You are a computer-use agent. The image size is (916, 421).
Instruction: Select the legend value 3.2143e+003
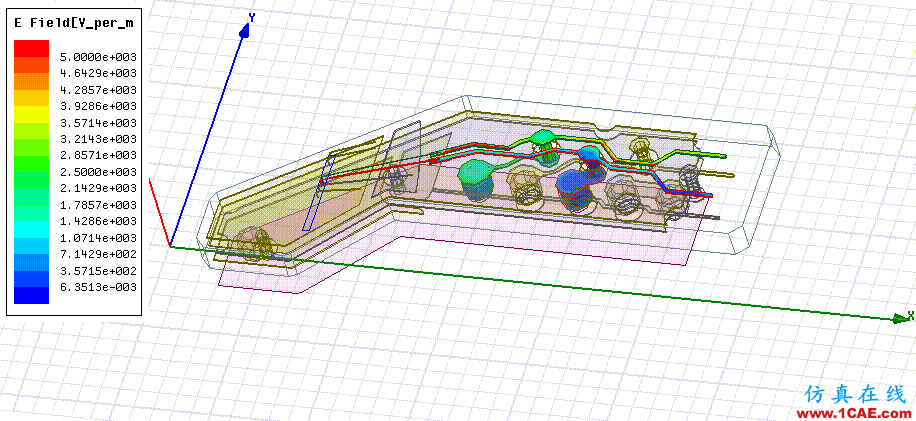pyautogui.click(x=98, y=139)
